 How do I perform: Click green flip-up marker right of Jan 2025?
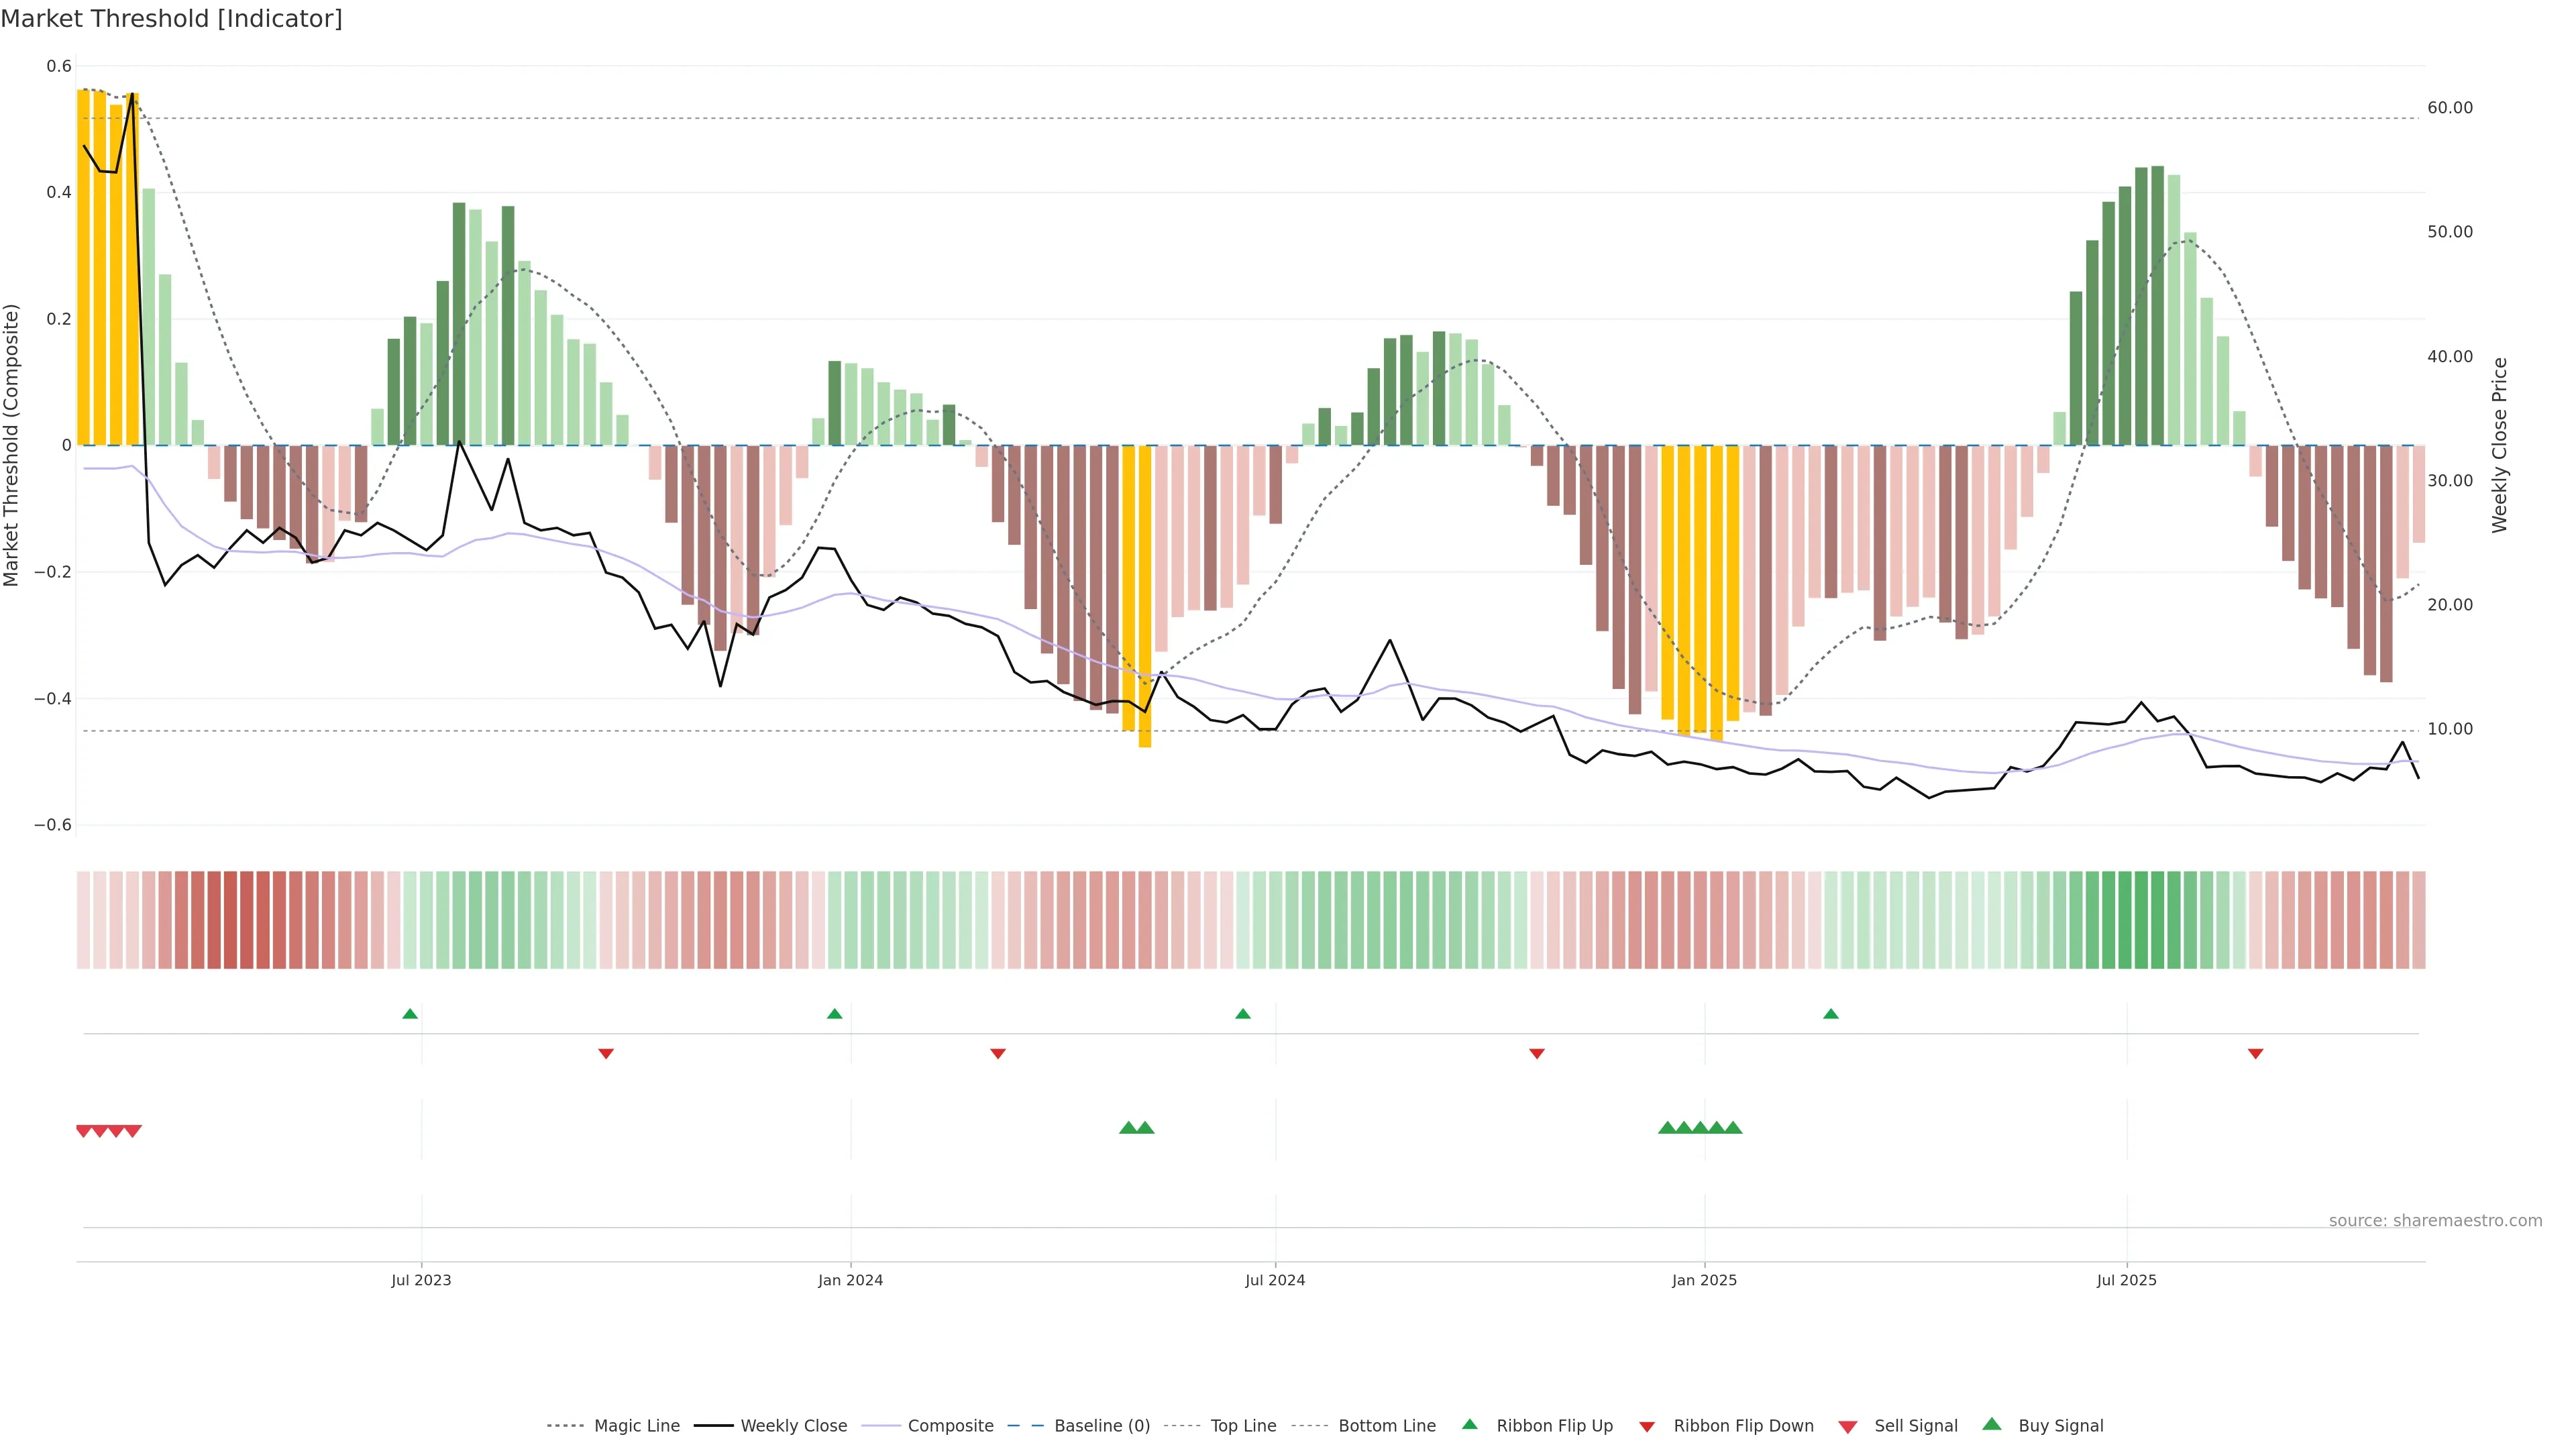[x=1831, y=1014]
